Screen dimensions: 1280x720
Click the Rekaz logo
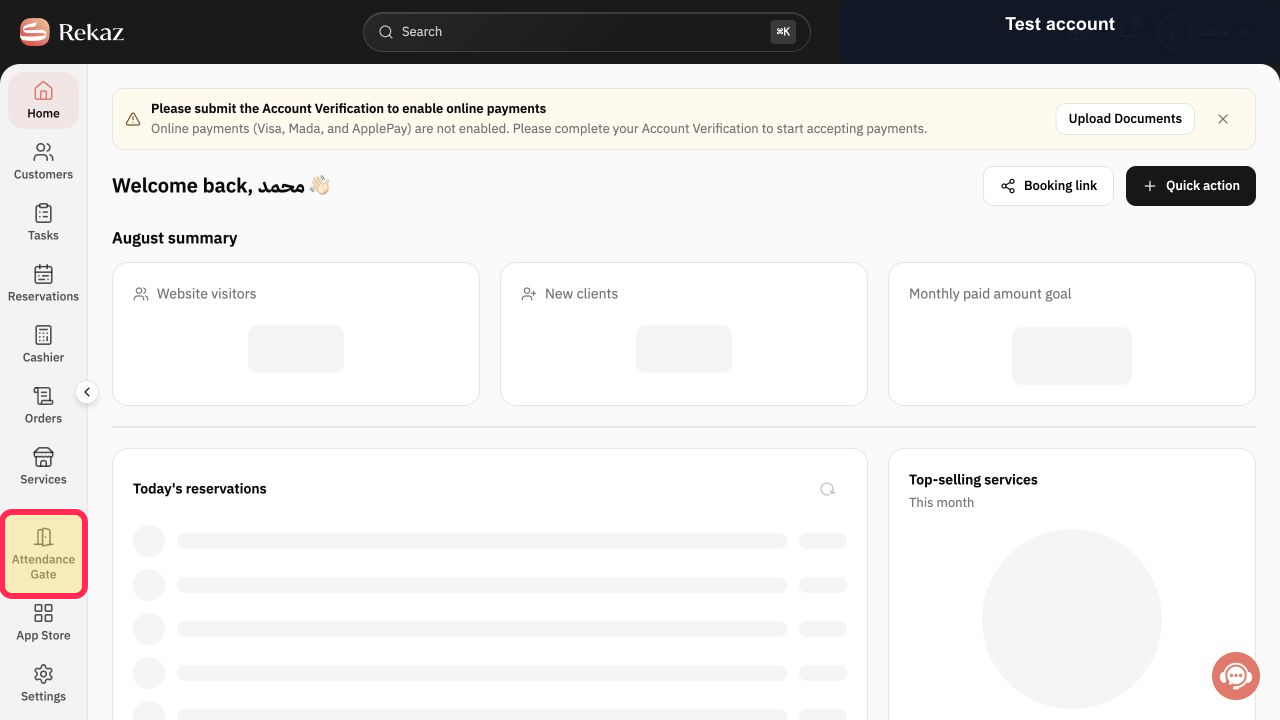click(72, 32)
